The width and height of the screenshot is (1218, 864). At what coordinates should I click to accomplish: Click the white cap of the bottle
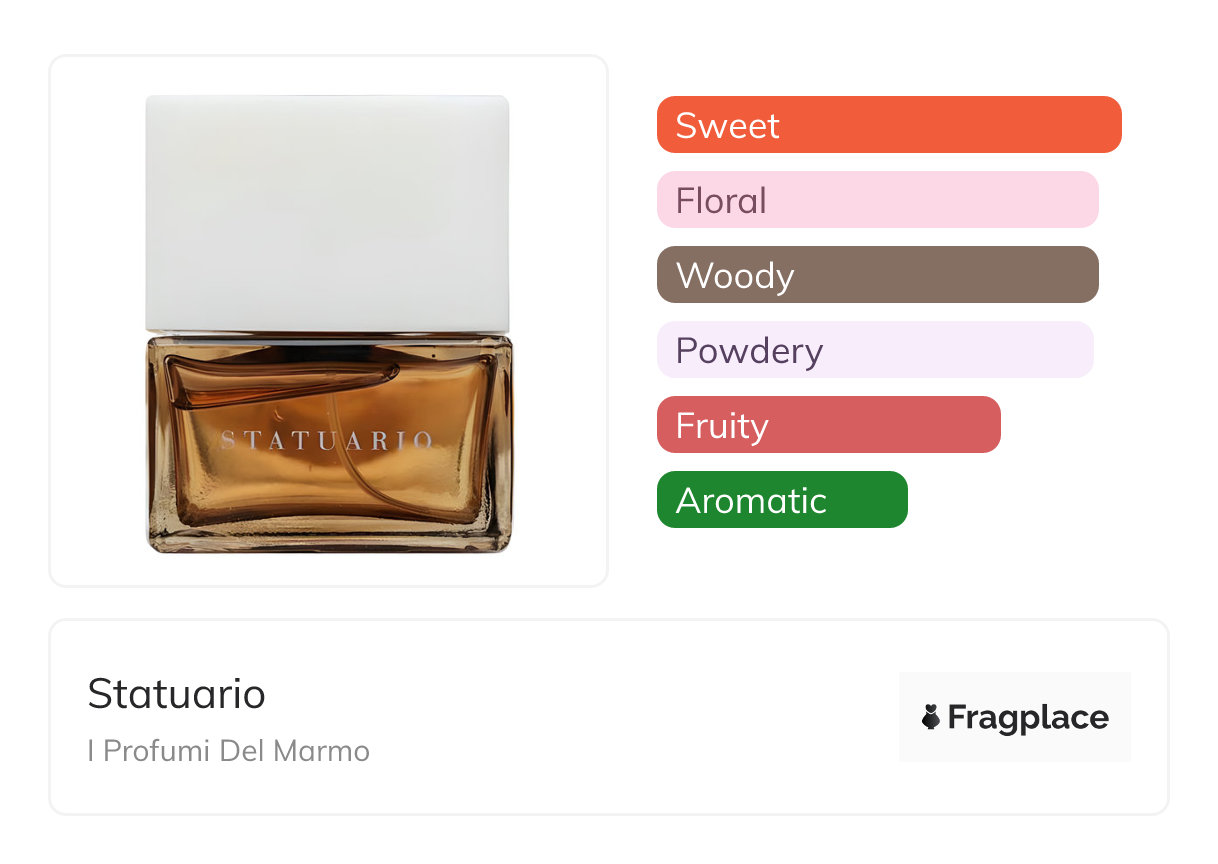coord(327,212)
